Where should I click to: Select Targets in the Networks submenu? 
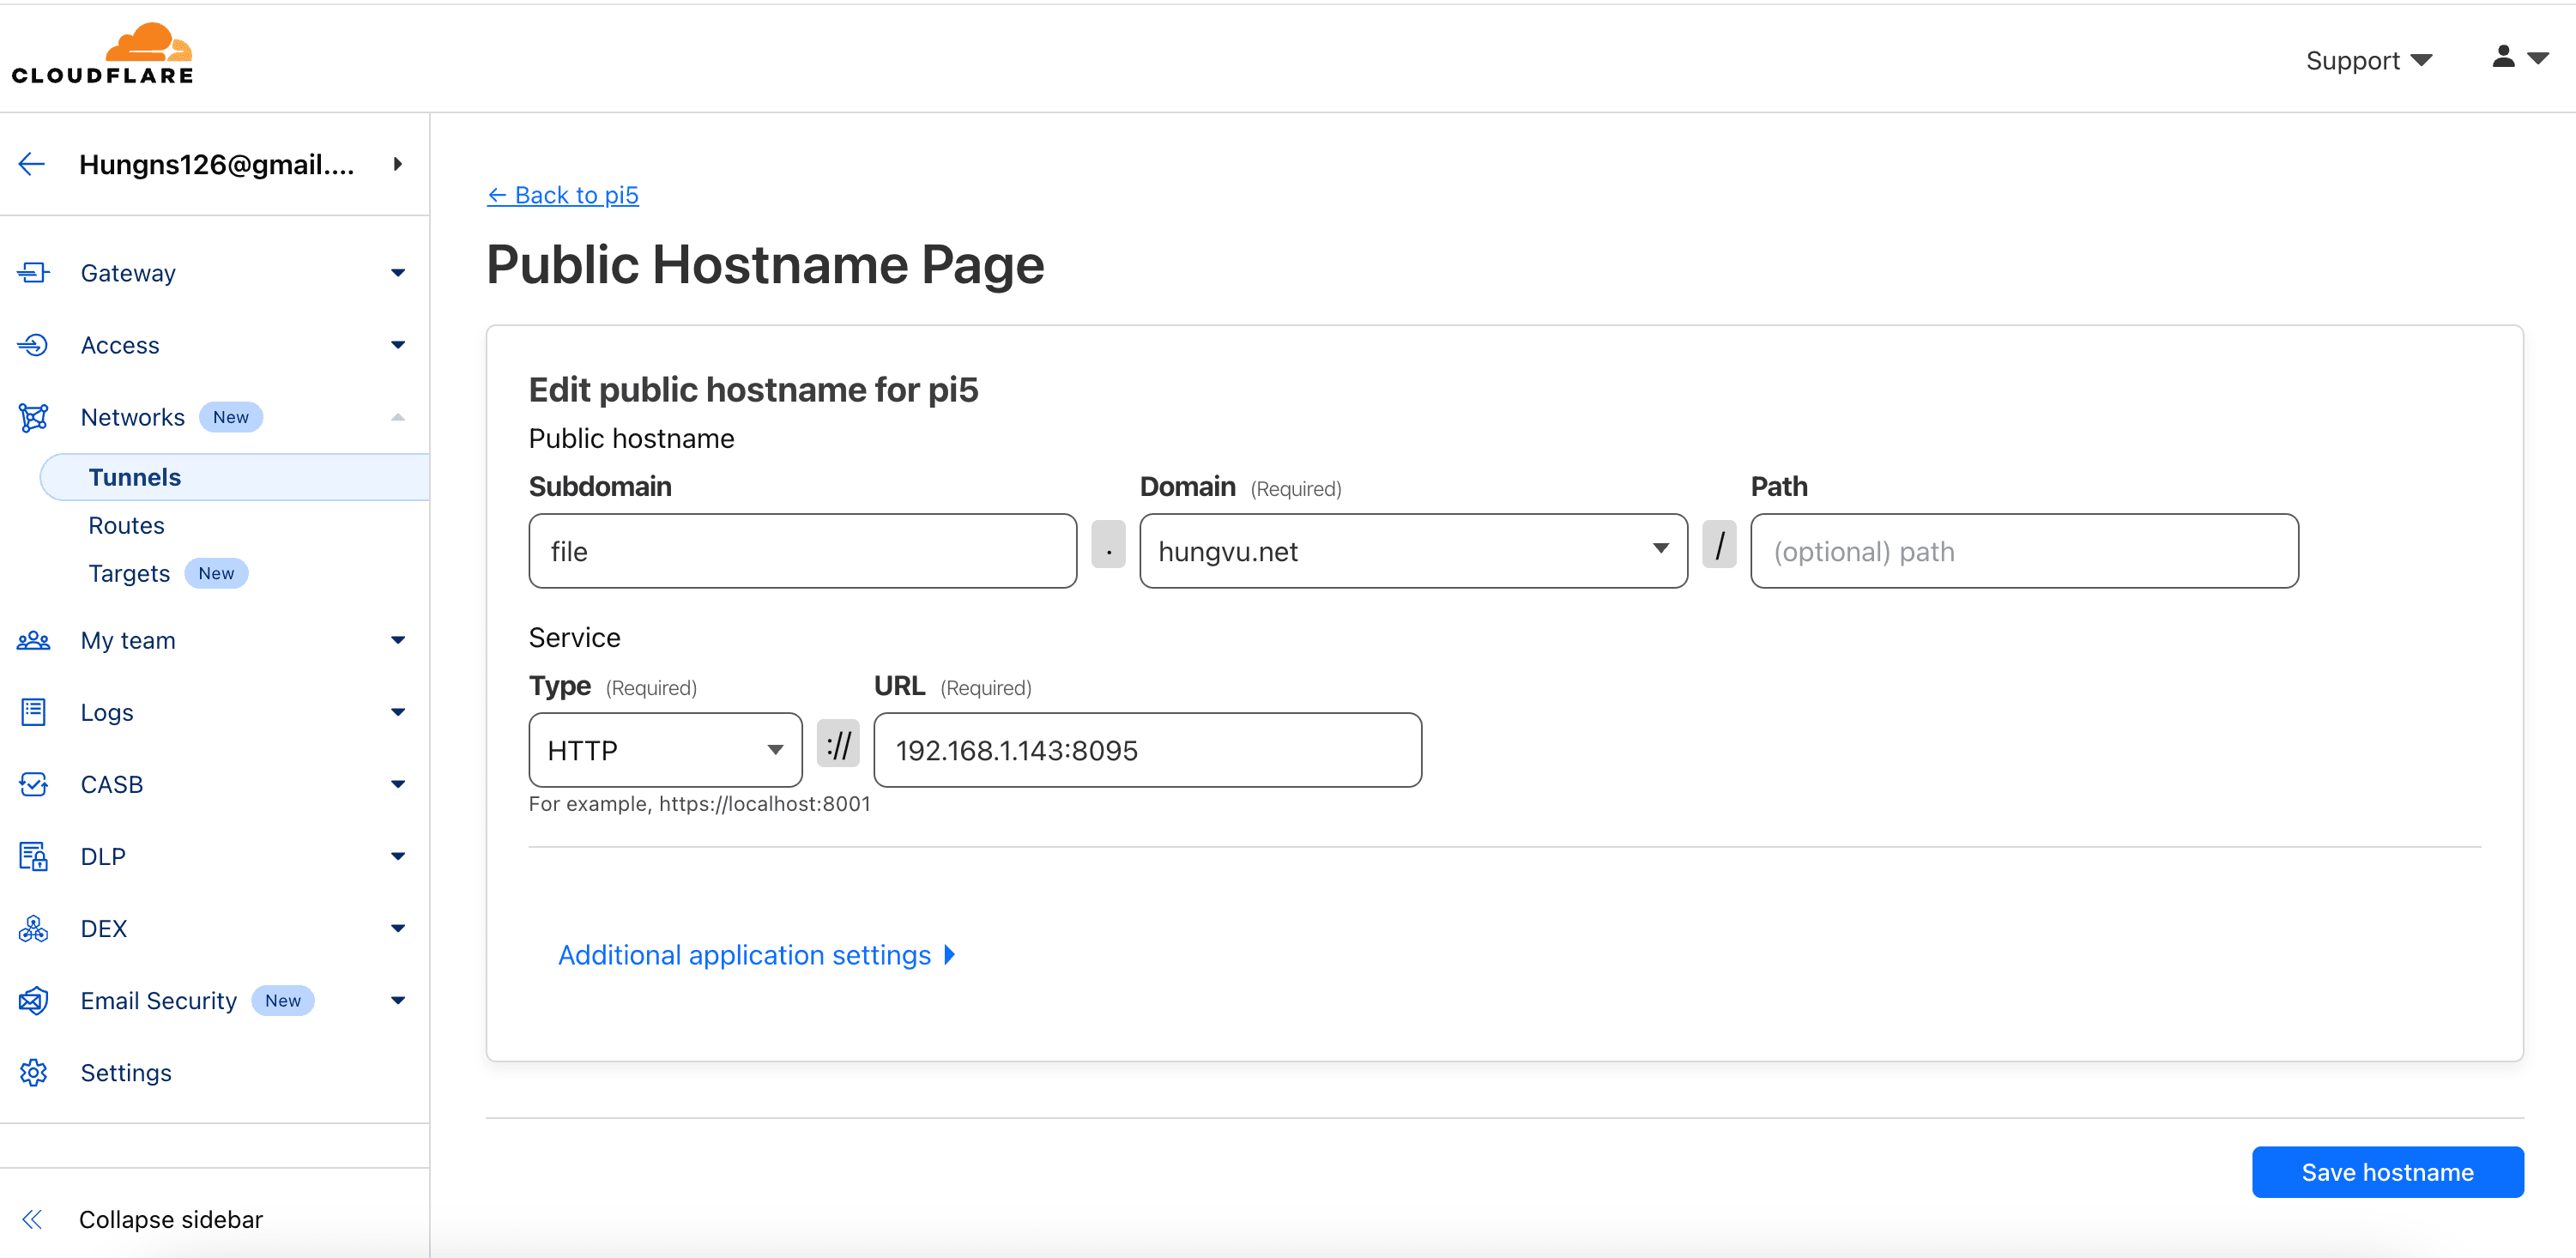coord(129,573)
